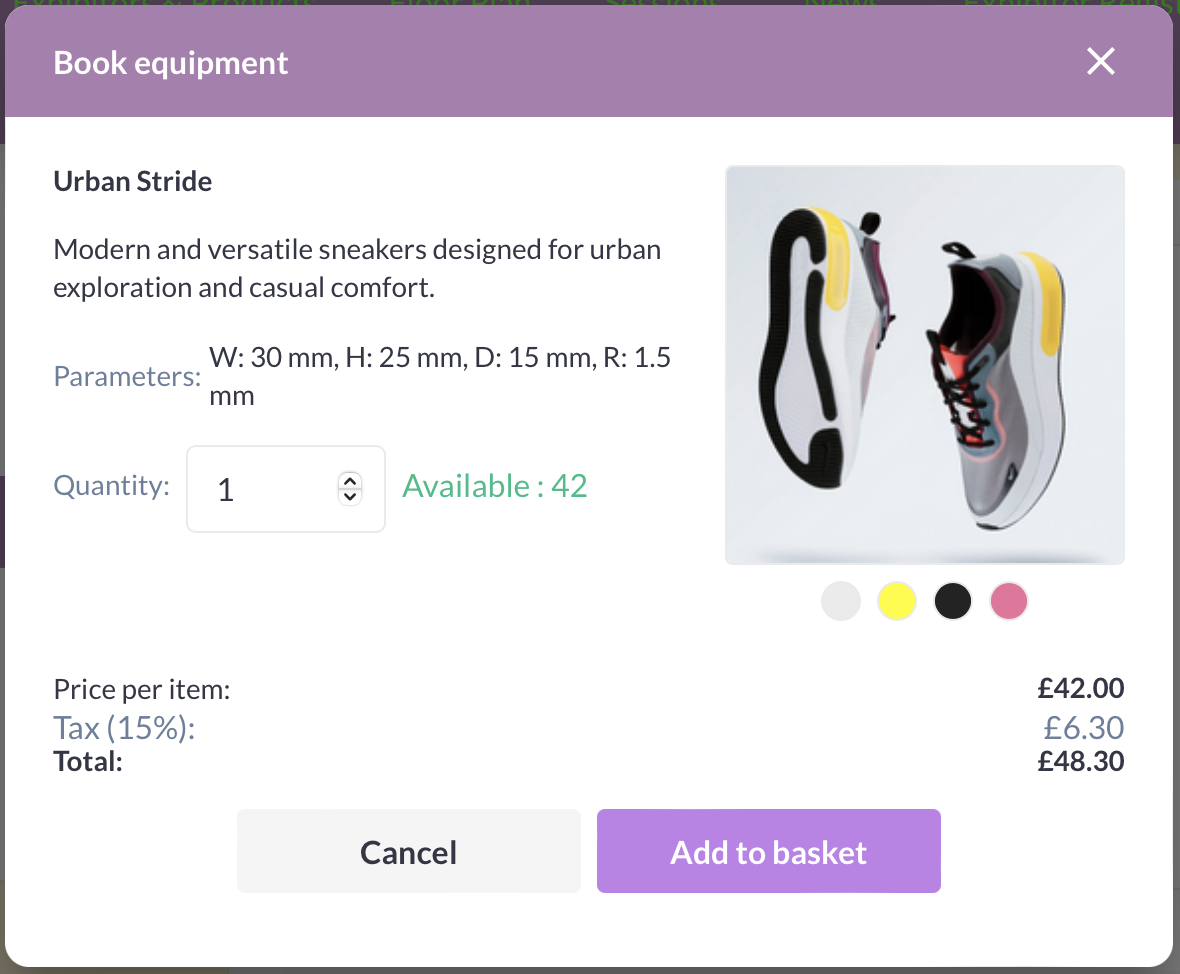
Task: Click the £48.30 total amount
Action: (x=1080, y=762)
